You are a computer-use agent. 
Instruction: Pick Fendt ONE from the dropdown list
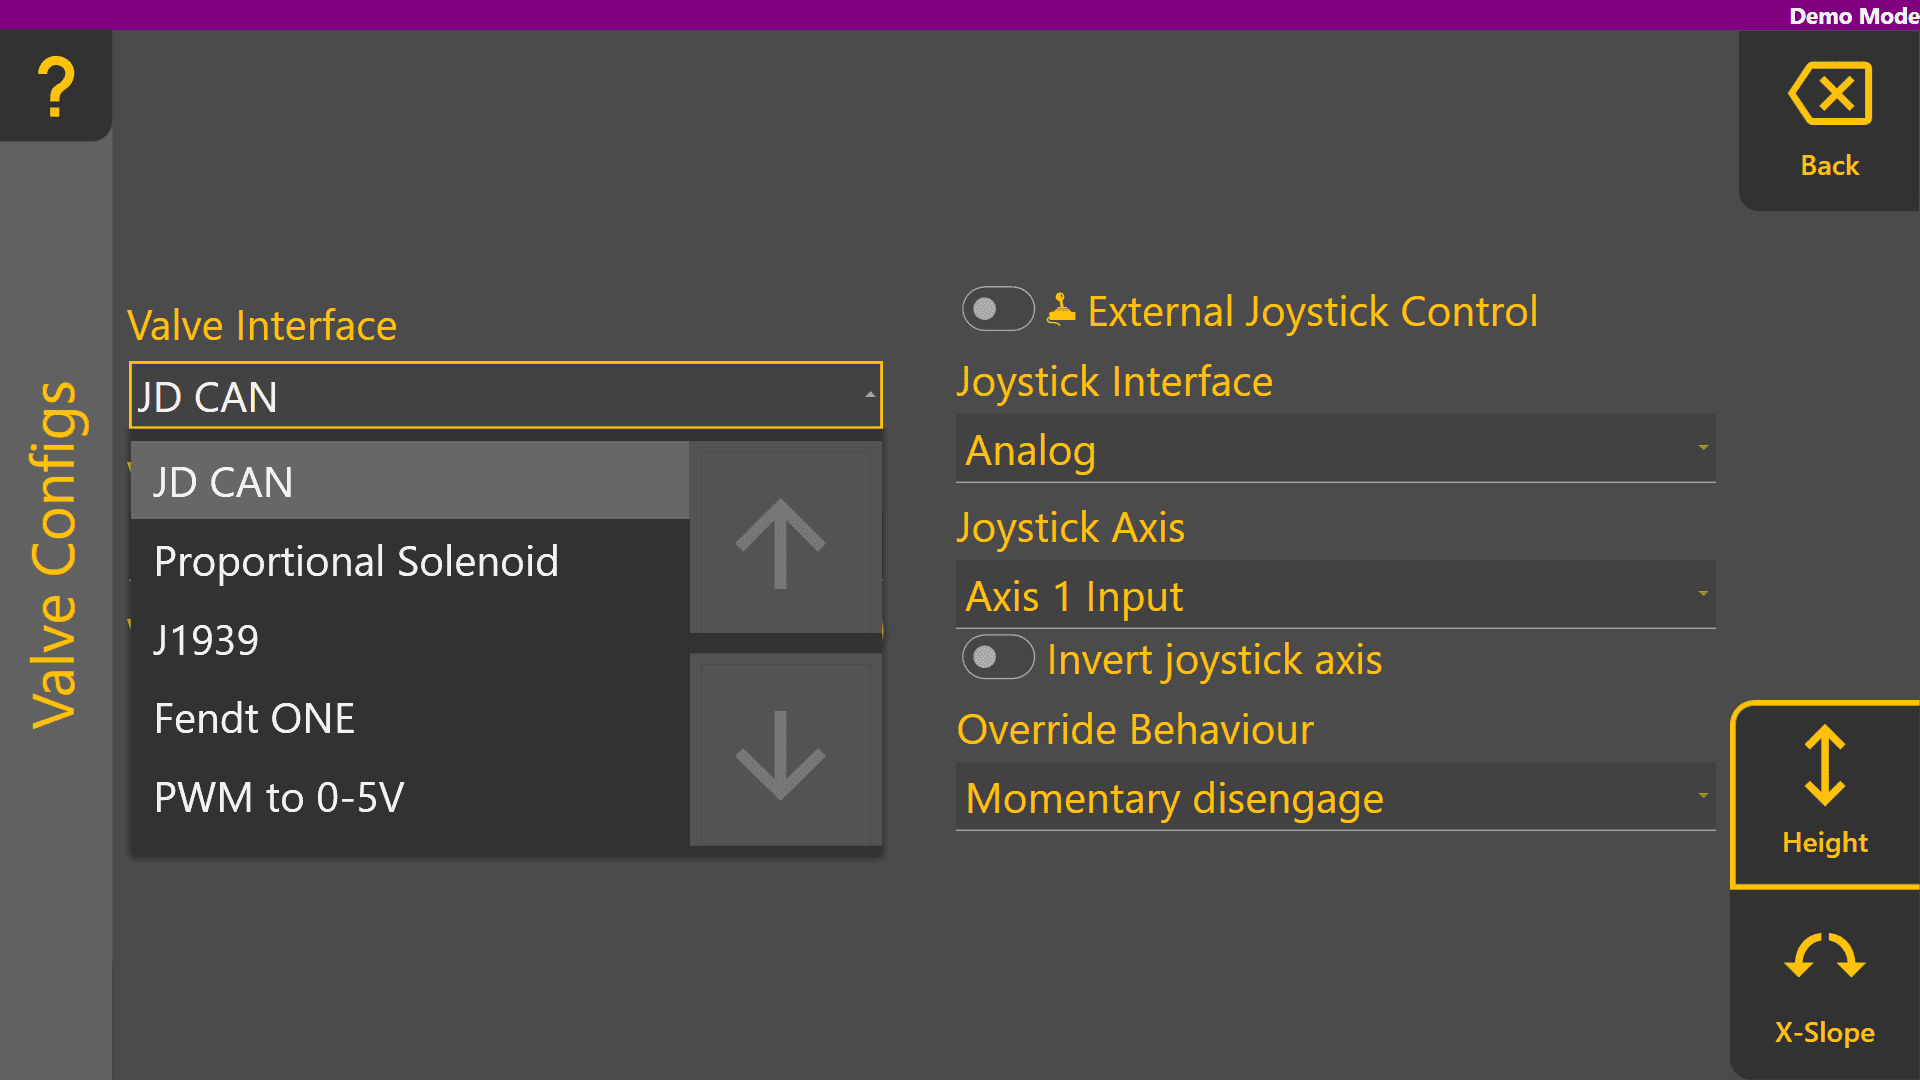(x=254, y=719)
